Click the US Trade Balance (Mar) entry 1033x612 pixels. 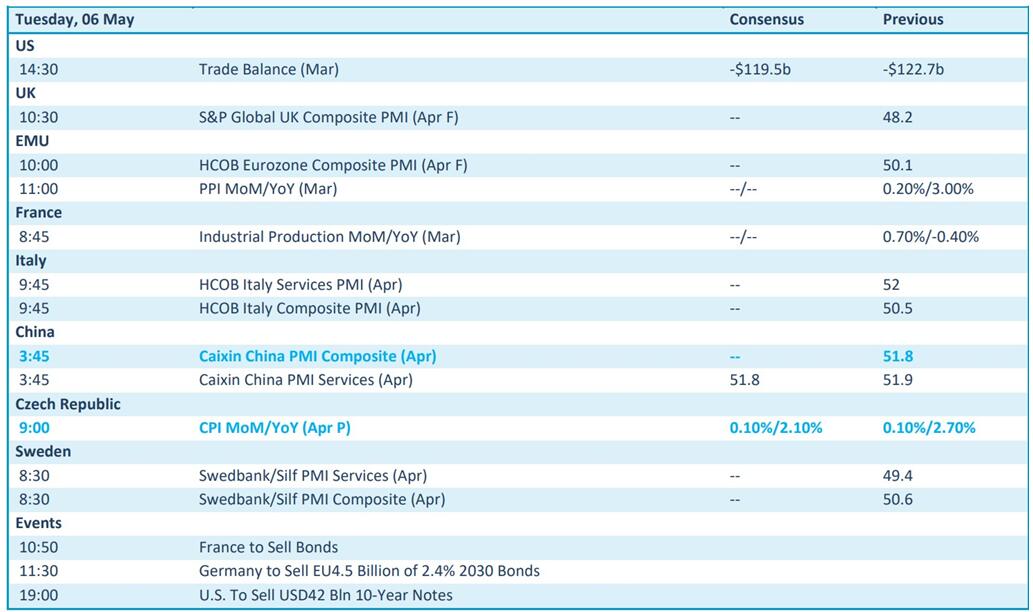point(268,69)
